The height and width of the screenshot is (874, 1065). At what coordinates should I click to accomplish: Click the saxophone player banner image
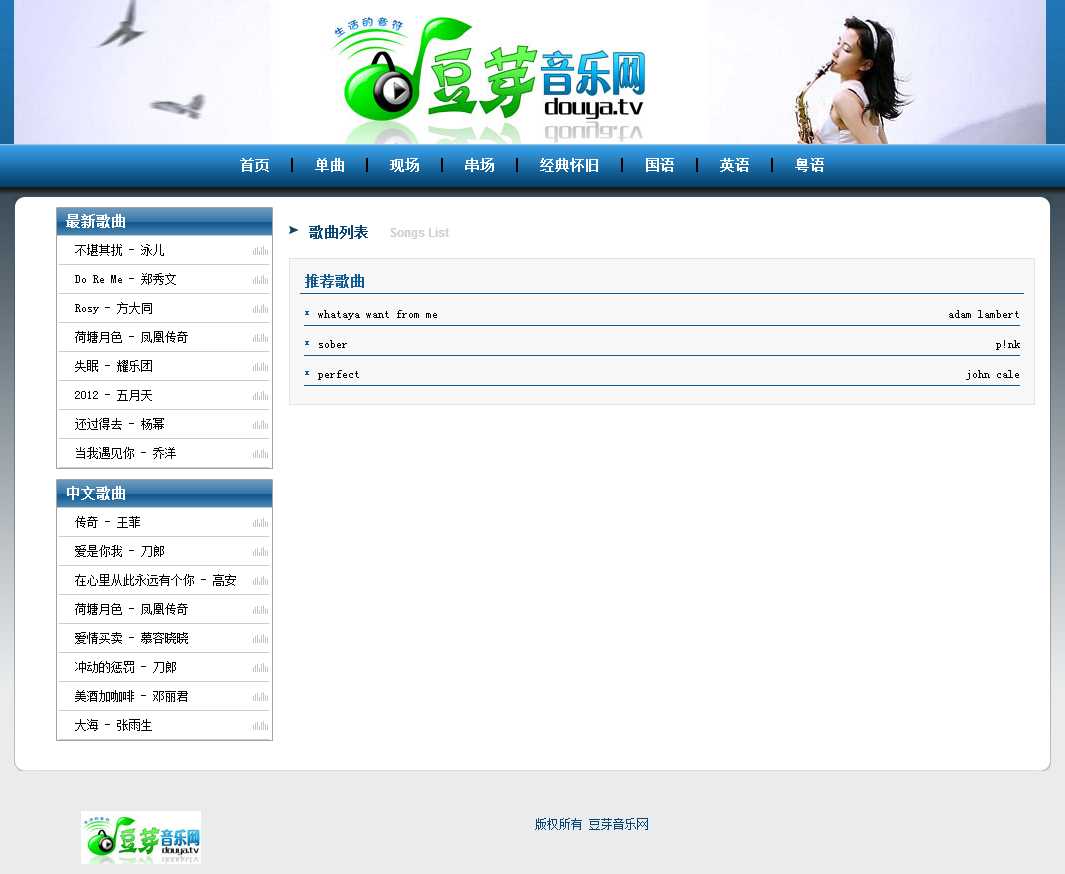coord(850,75)
